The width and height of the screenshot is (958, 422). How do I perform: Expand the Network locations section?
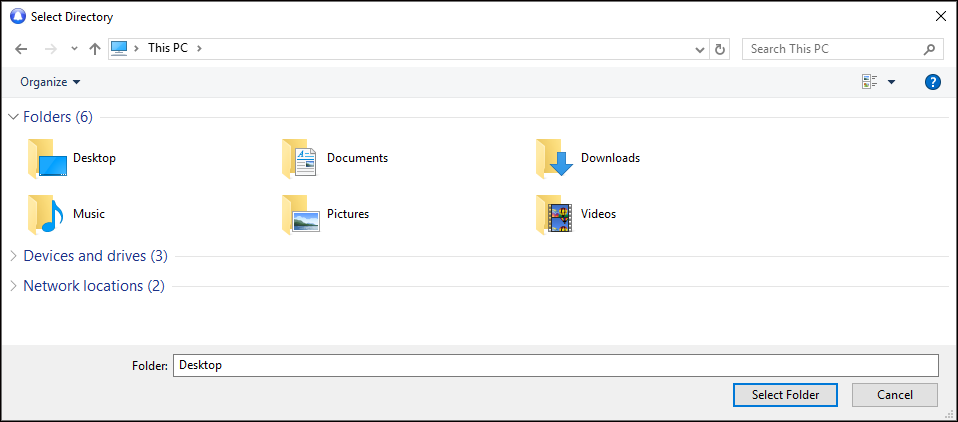click(x=13, y=286)
